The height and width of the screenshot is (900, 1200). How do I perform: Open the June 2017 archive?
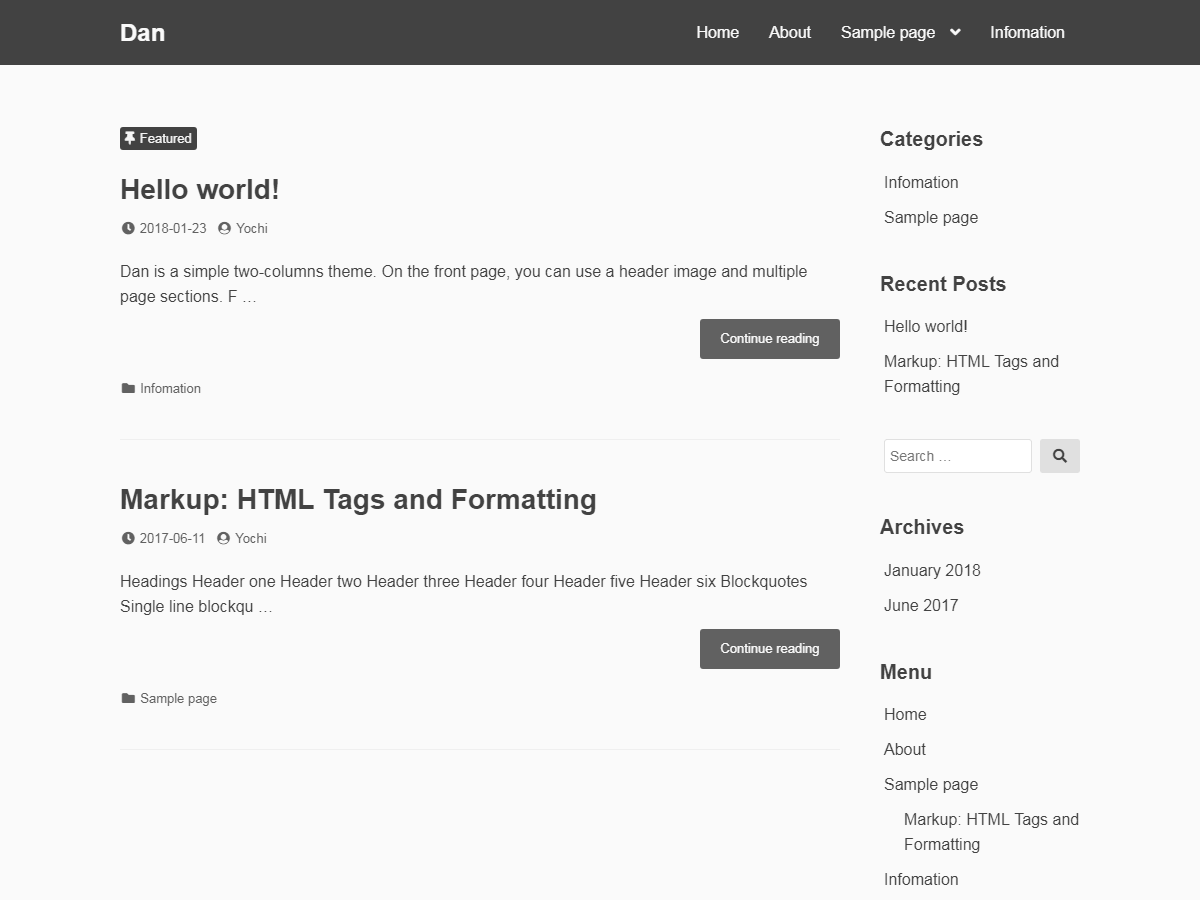pos(920,605)
